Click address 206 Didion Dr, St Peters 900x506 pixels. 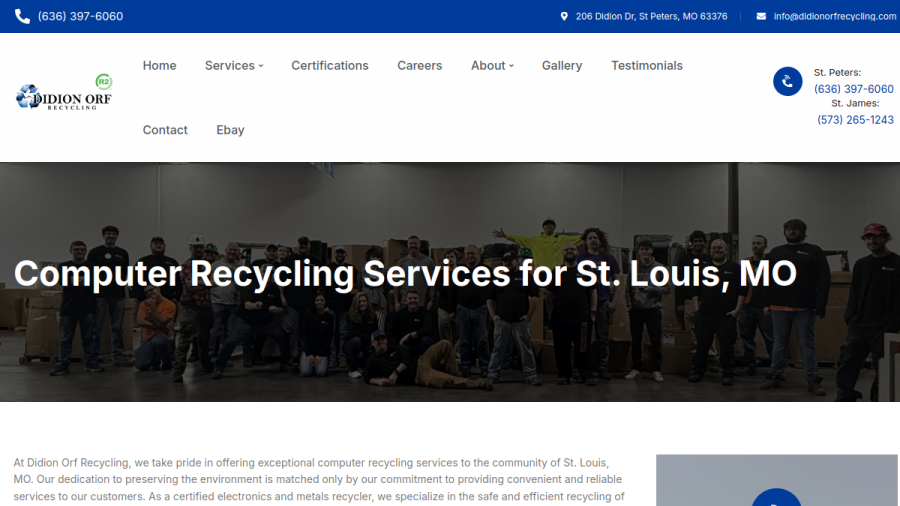651,17
